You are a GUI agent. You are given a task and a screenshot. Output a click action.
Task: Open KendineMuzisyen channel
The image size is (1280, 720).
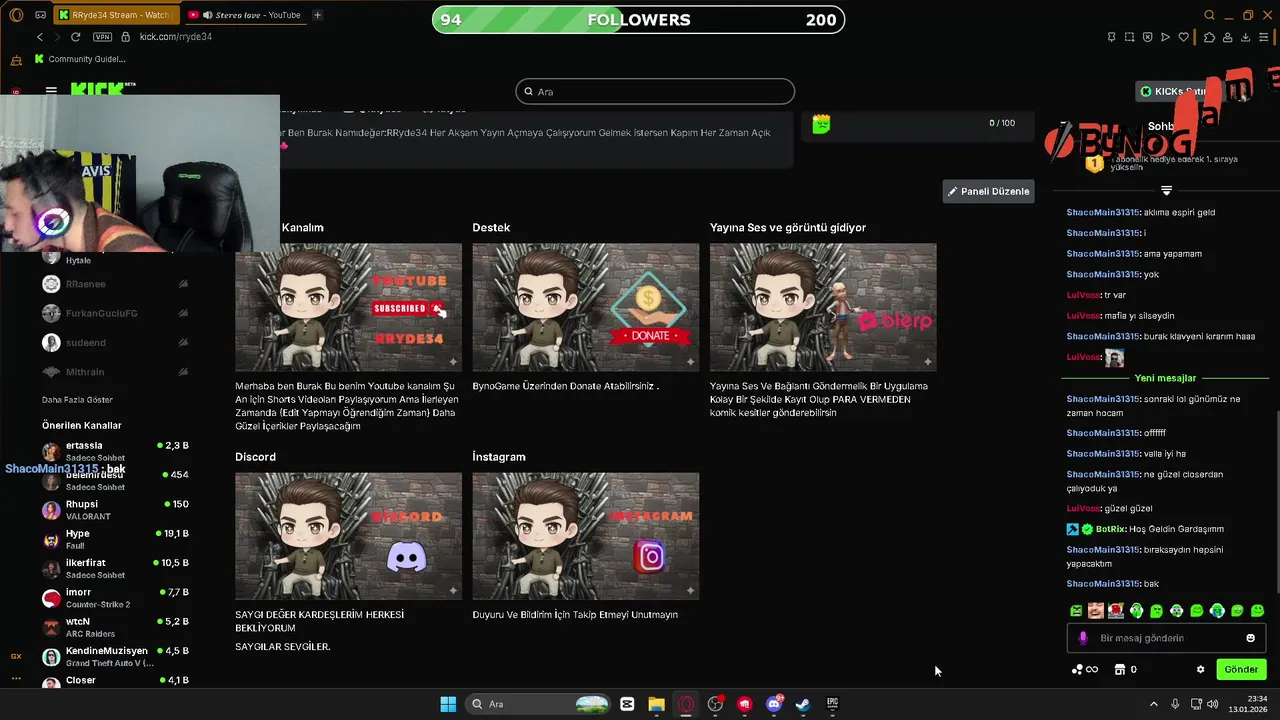click(115, 656)
